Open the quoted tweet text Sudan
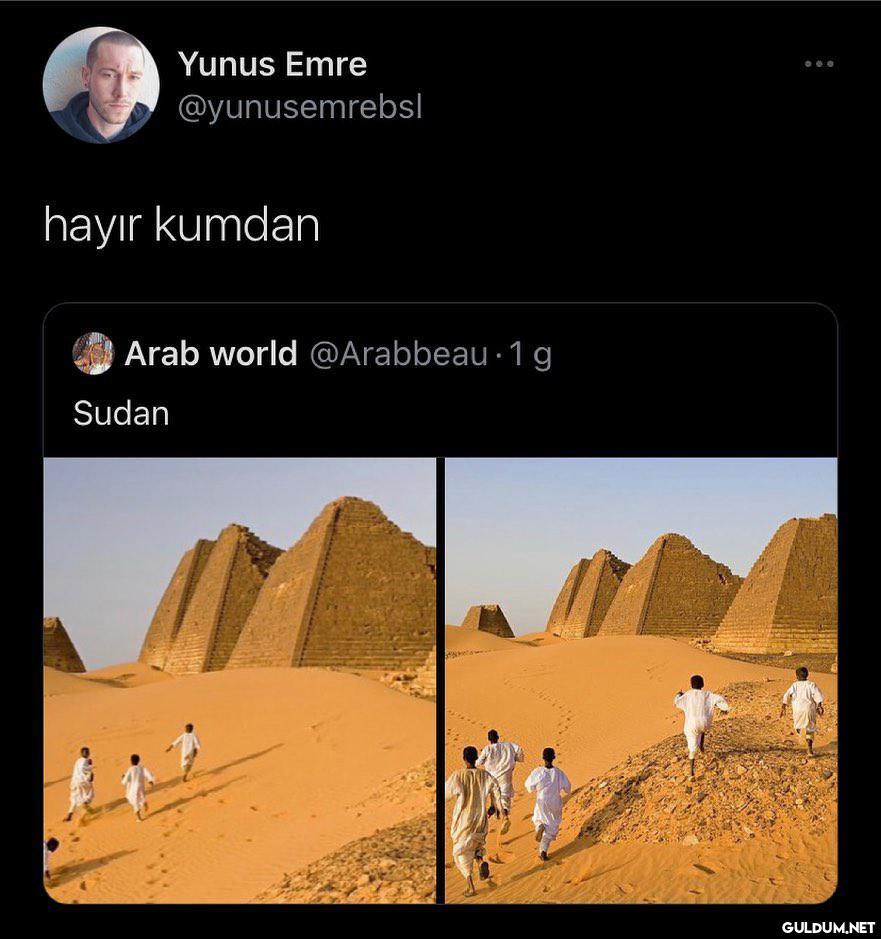This screenshot has width=881, height=939. tap(121, 414)
